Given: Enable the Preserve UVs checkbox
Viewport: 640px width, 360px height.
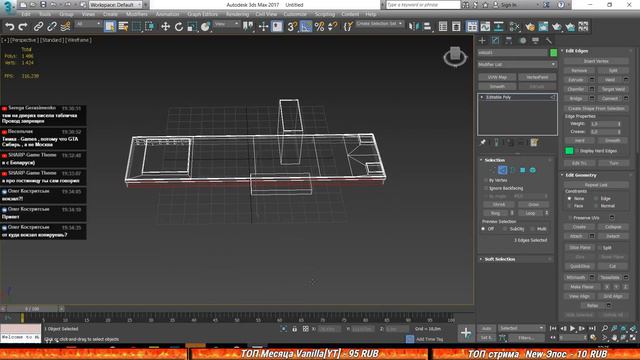Looking at the screenshot, I should 570,218.
